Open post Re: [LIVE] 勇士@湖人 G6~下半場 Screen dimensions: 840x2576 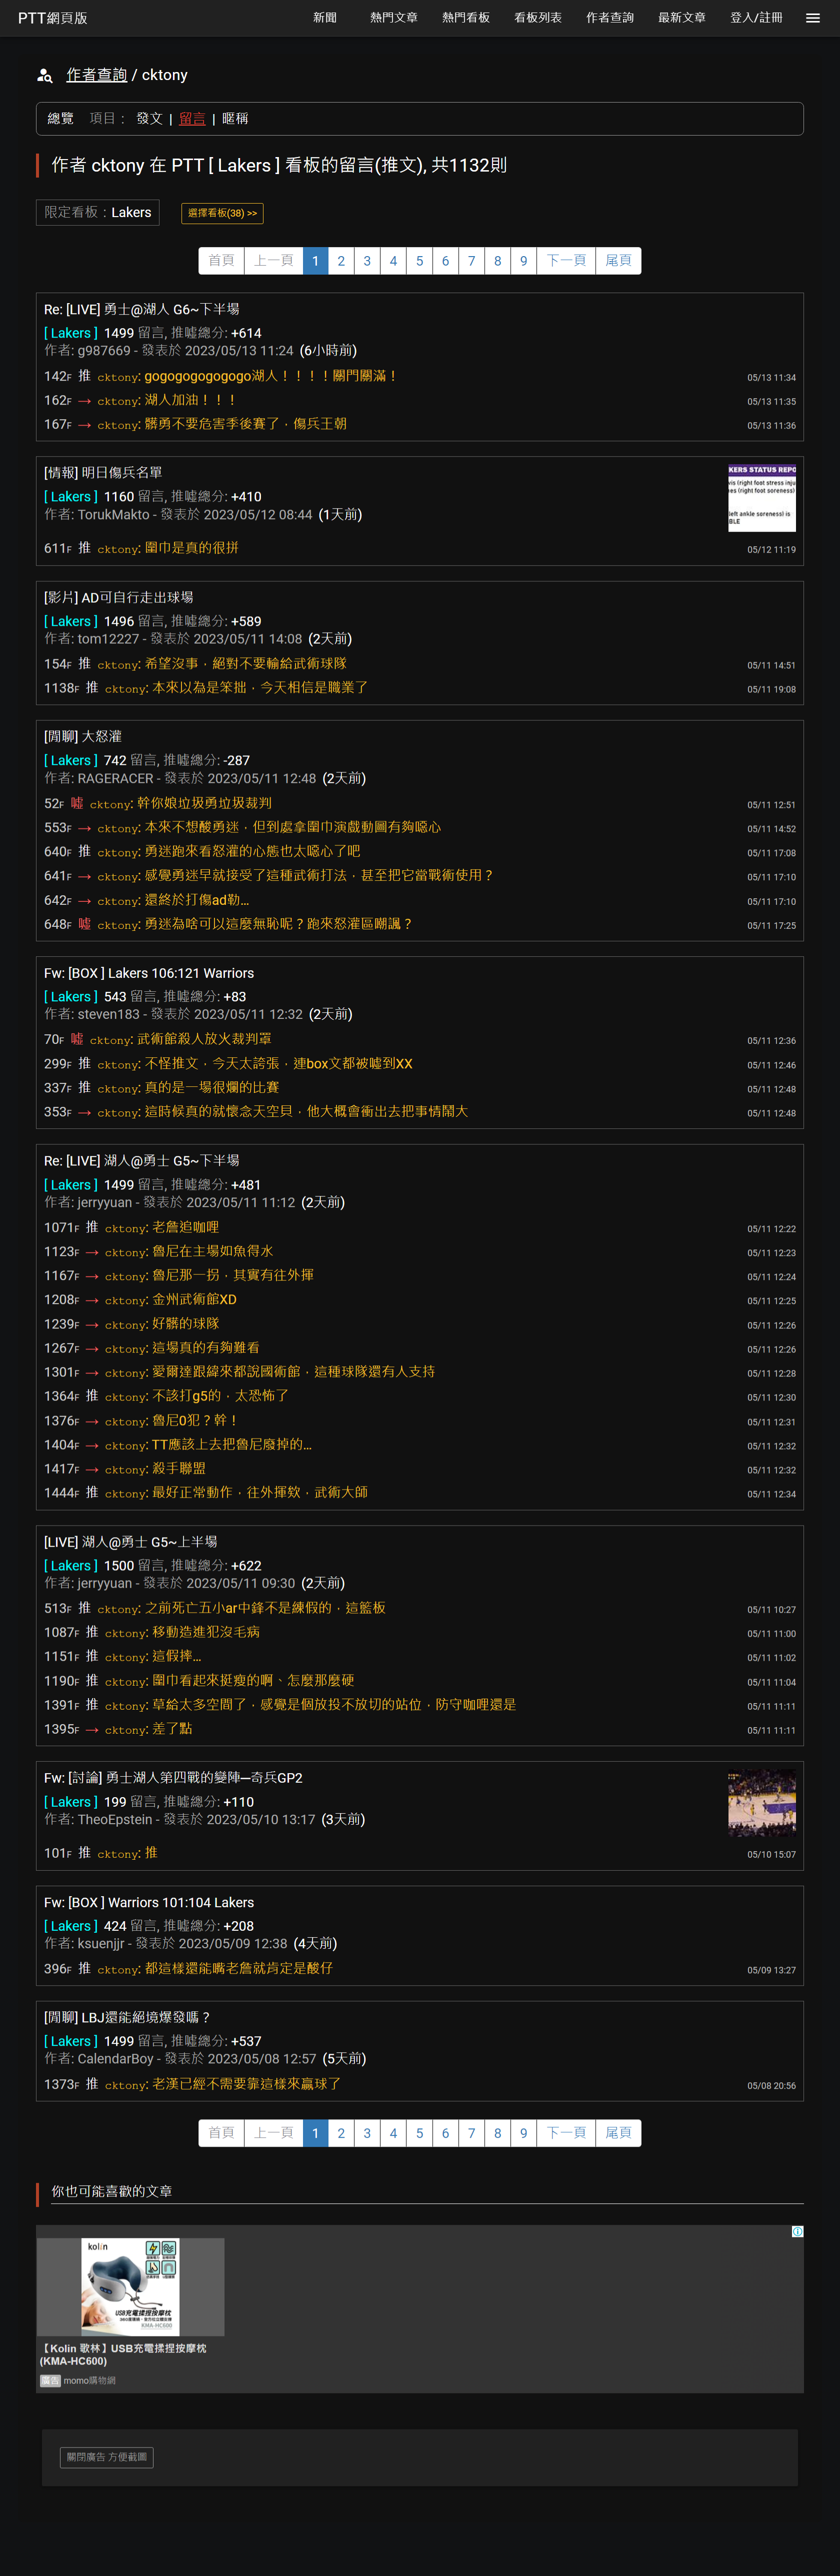(x=142, y=310)
